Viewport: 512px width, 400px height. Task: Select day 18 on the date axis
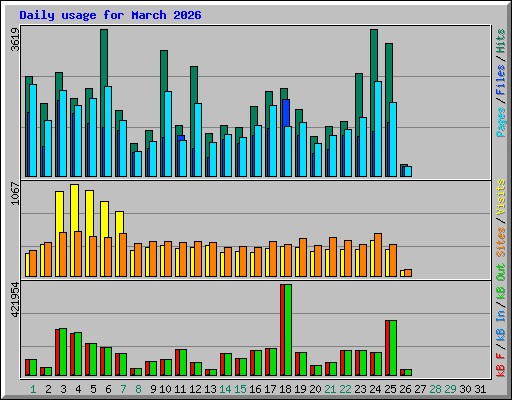click(x=285, y=389)
